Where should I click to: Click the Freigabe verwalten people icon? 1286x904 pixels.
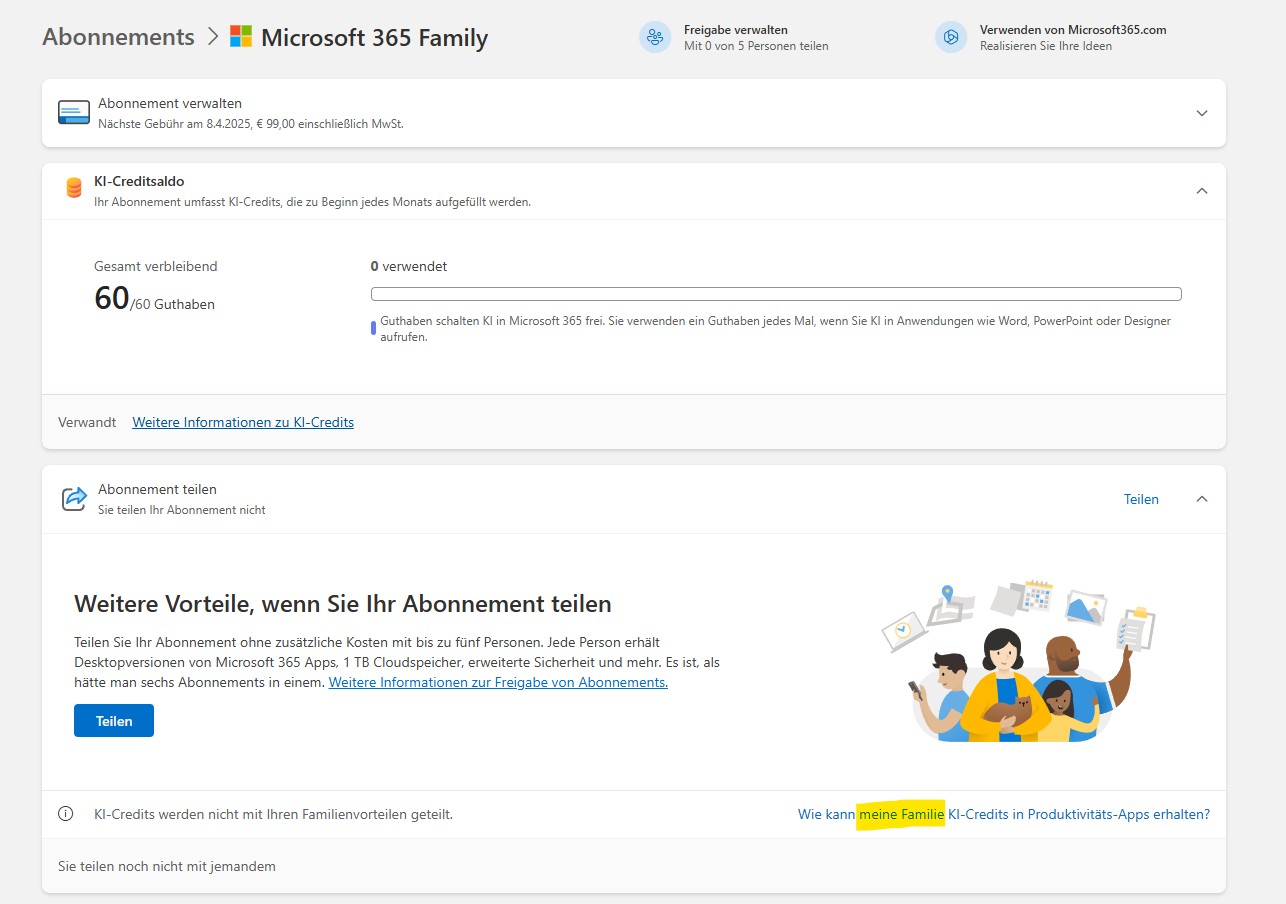655,37
